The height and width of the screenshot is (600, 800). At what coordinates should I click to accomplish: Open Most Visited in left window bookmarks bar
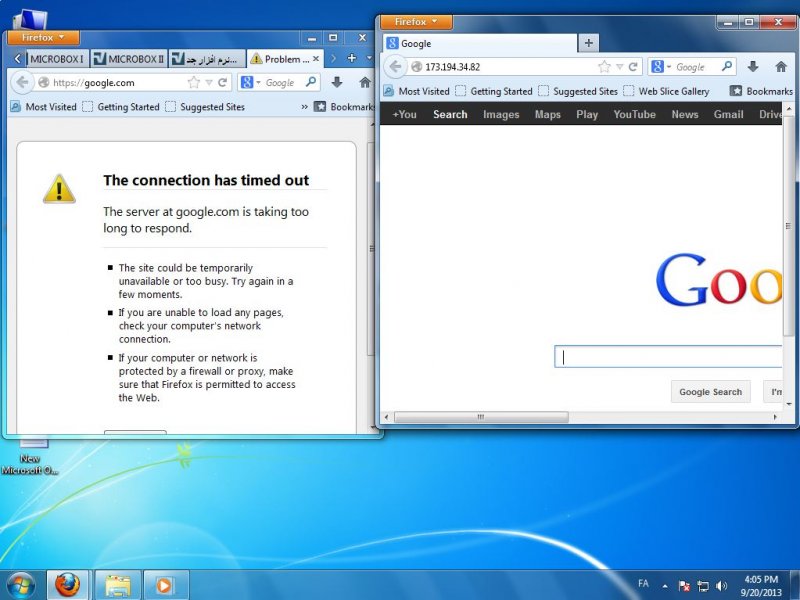pos(44,107)
